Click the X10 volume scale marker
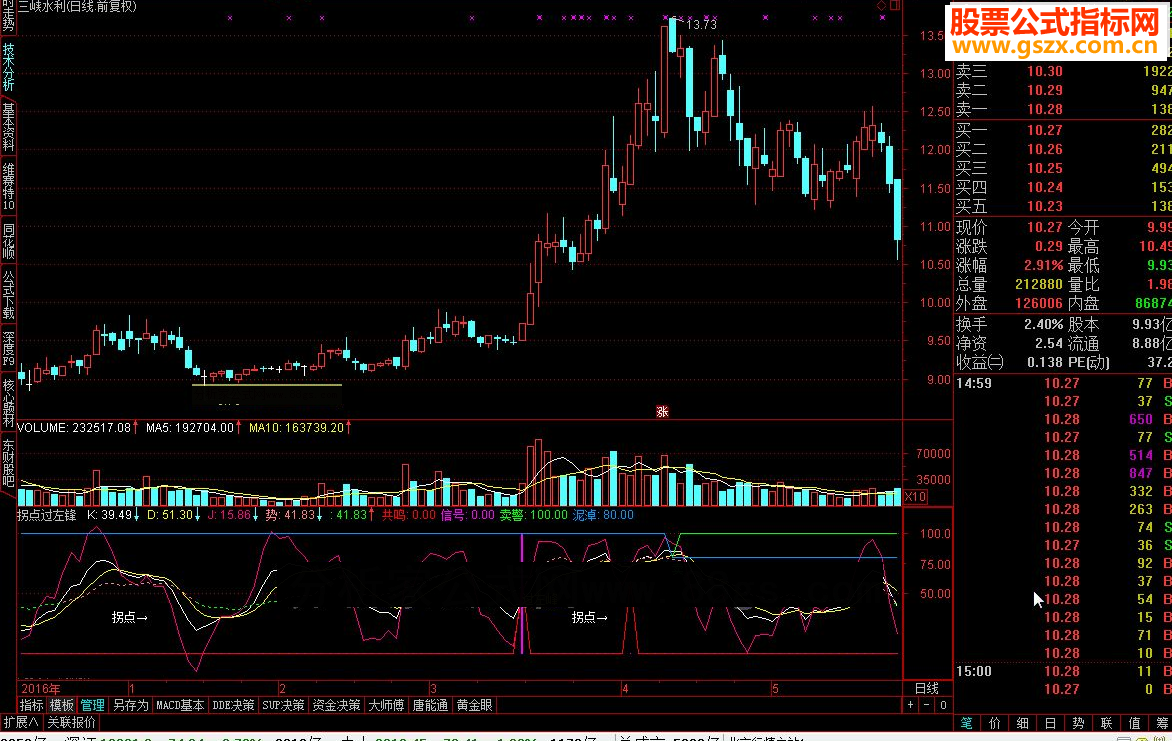Image resolution: width=1172 pixels, height=741 pixels. [x=916, y=496]
